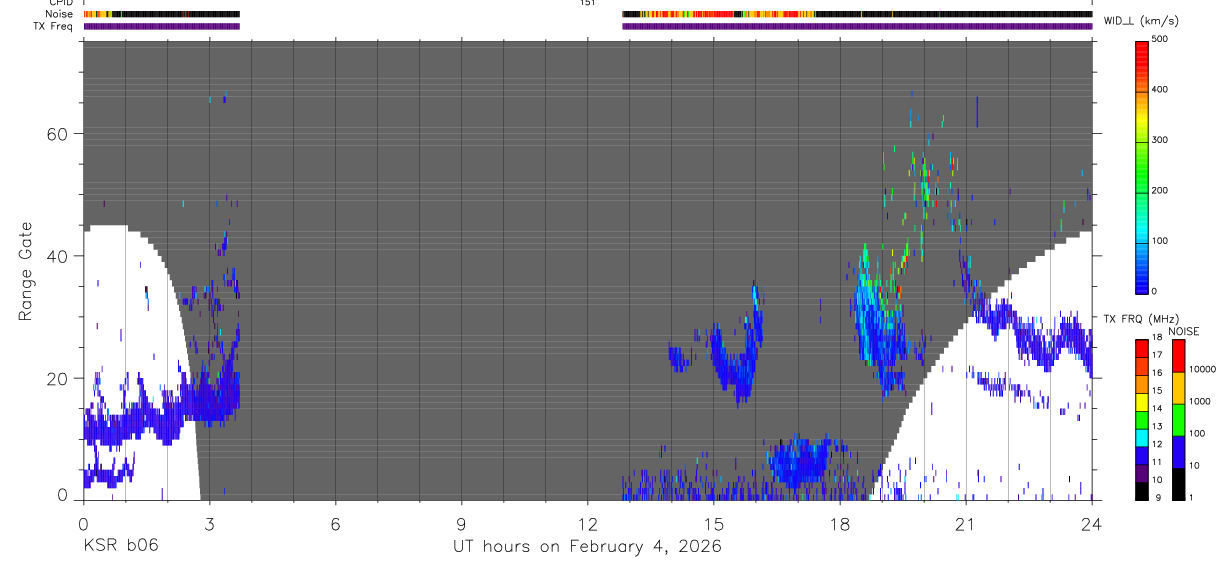Click the 'WID⊥ (km/s)' colorbar title
This screenshot has width=1228, height=567.
tap(1141, 20)
